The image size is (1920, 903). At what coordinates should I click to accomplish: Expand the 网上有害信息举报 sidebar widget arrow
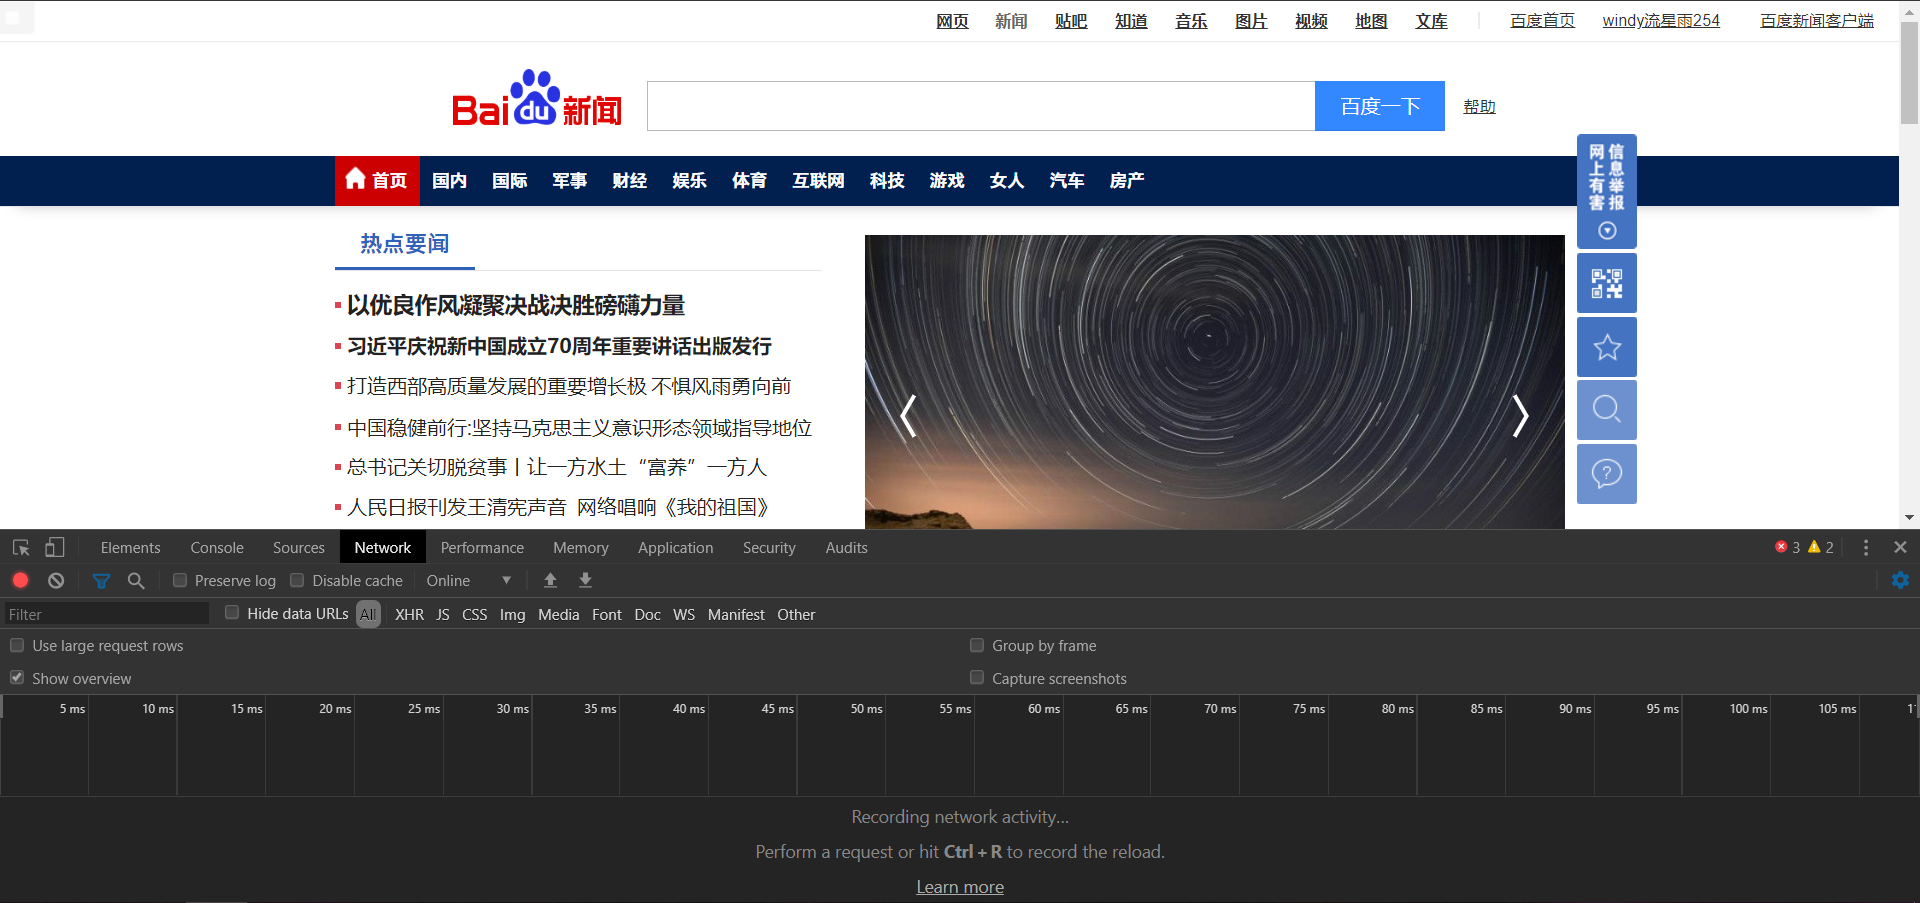(x=1607, y=231)
